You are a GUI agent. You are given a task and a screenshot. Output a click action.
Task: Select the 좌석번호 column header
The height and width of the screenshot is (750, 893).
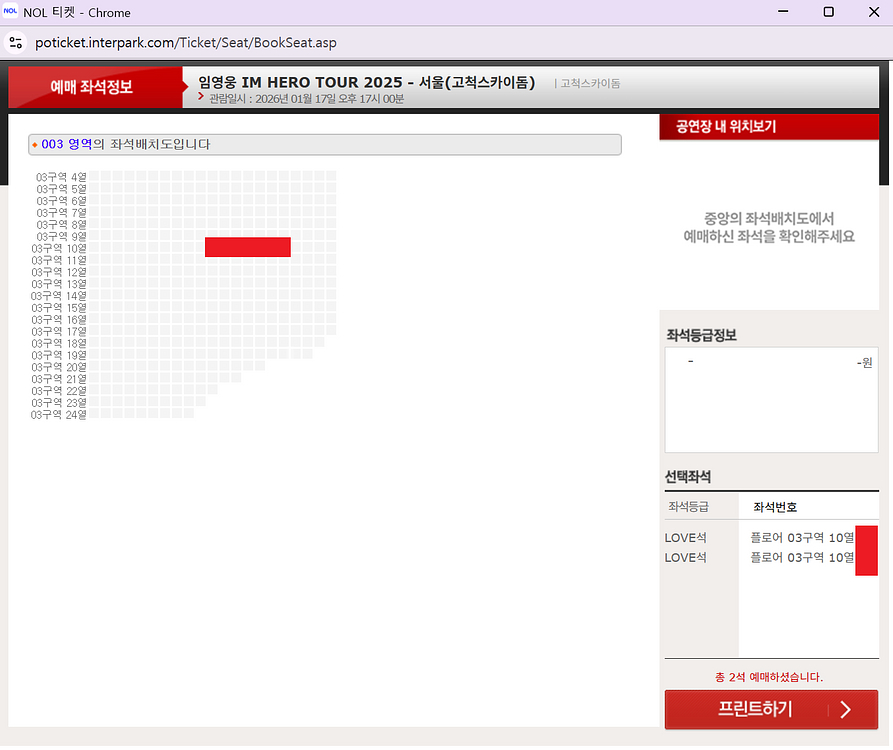[x=775, y=507]
